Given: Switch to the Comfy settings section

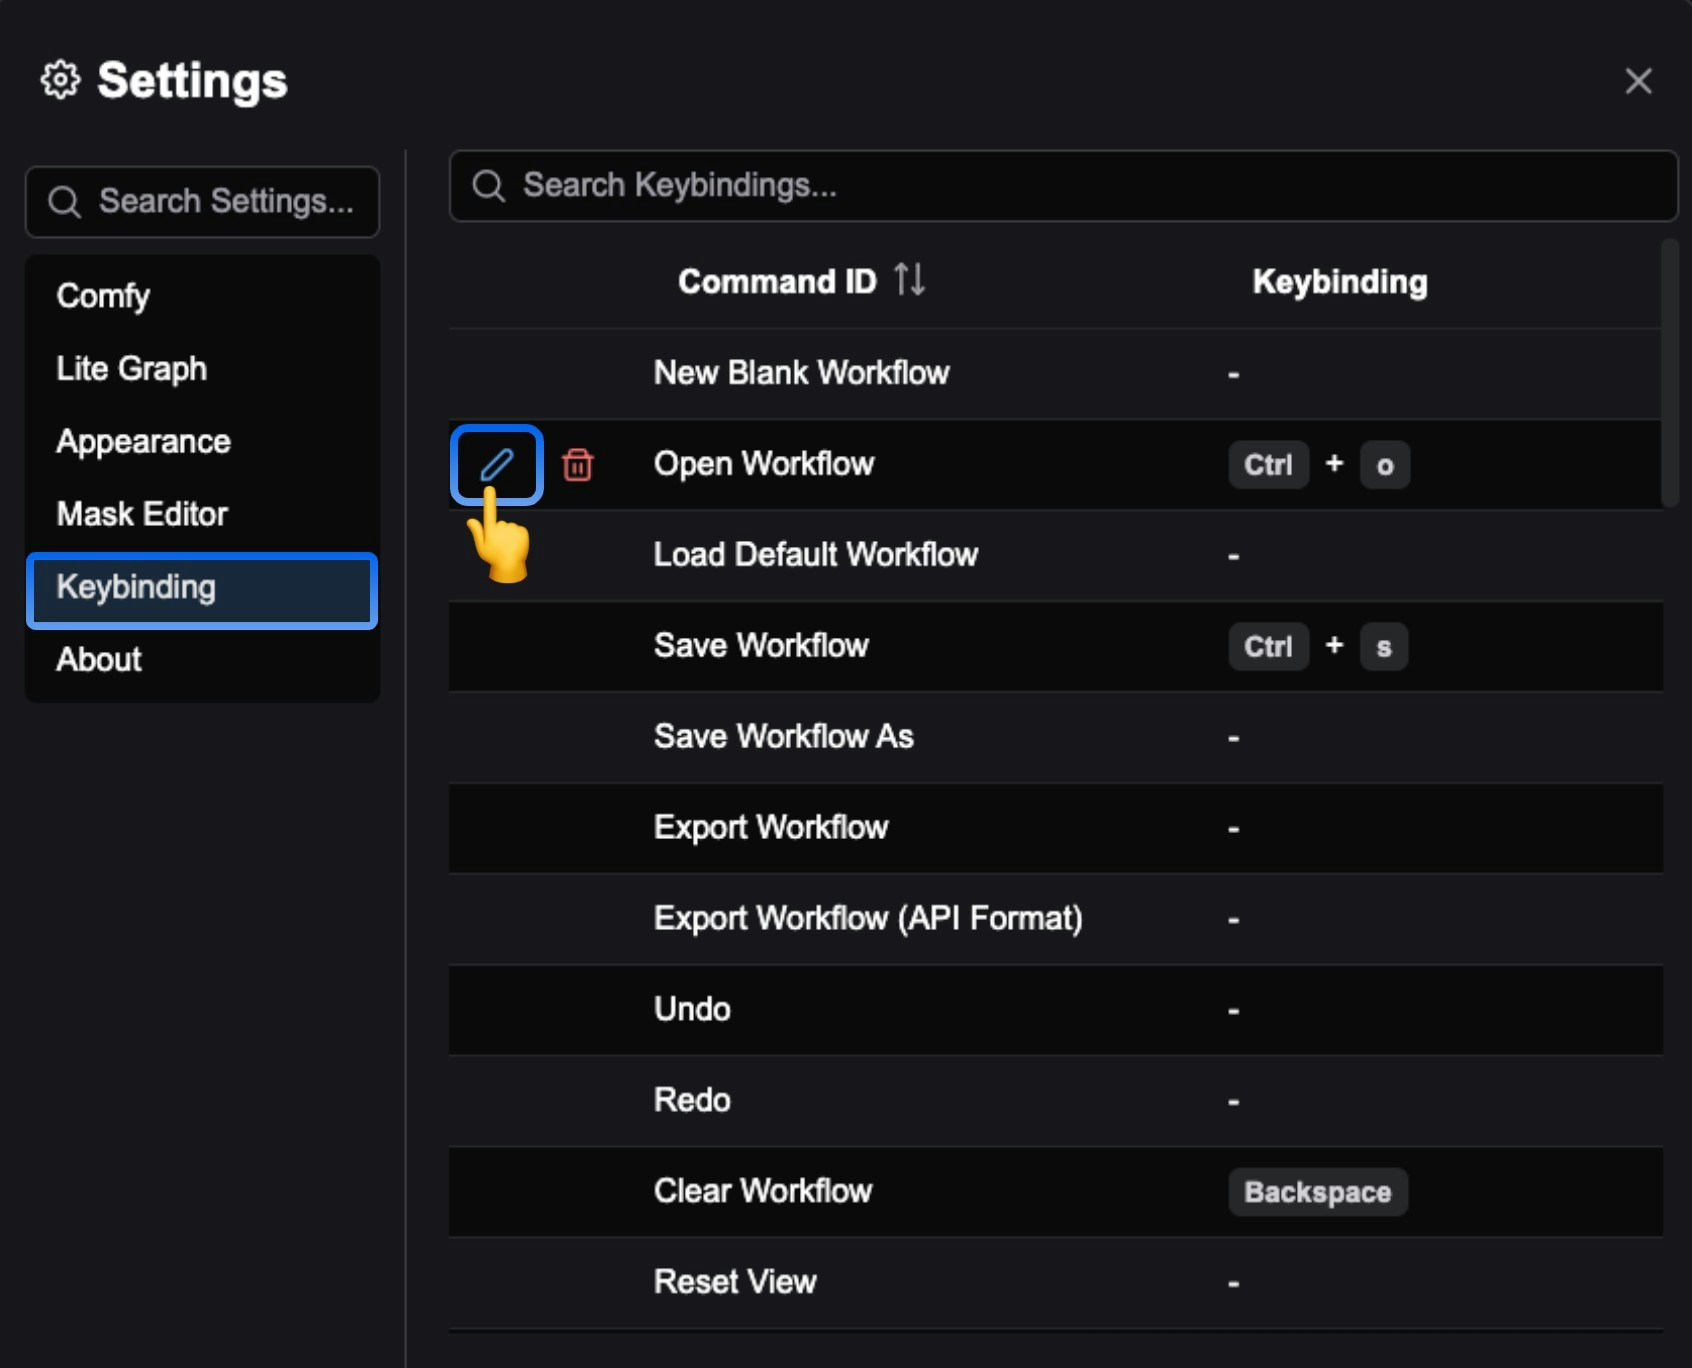Looking at the screenshot, I should pos(103,295).
